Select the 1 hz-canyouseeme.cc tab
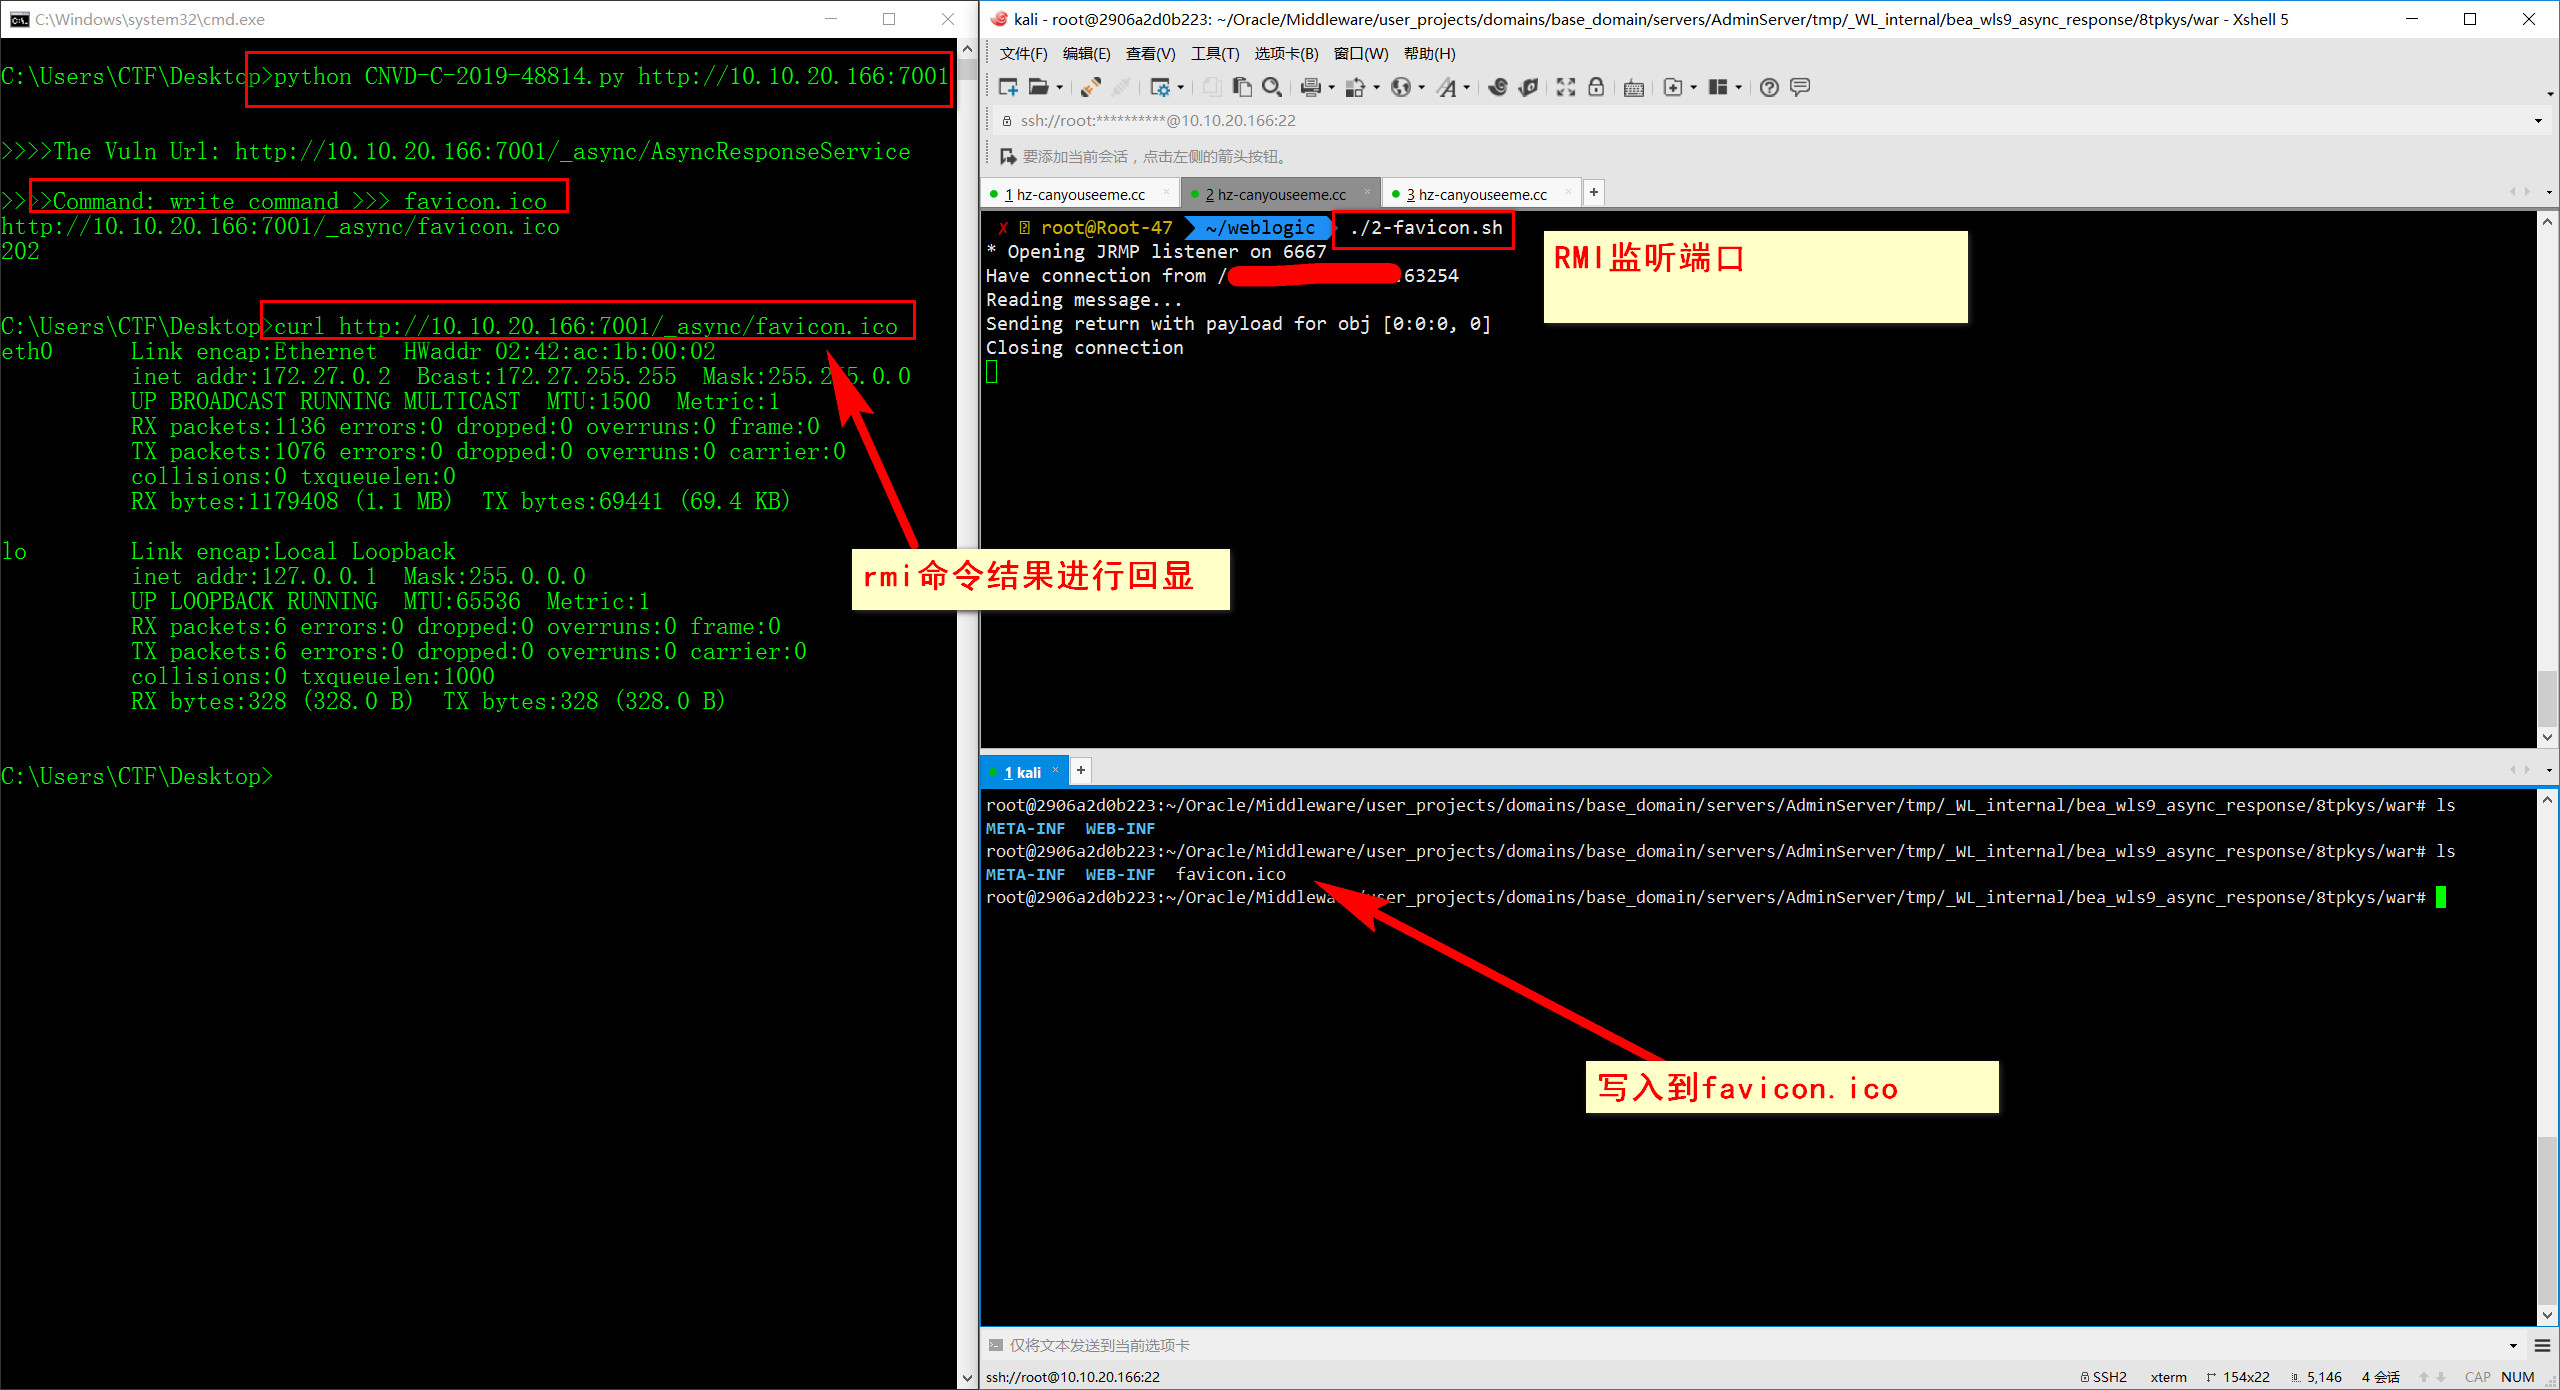Screen dimensions: 2560x1390 click(1075, 194)
